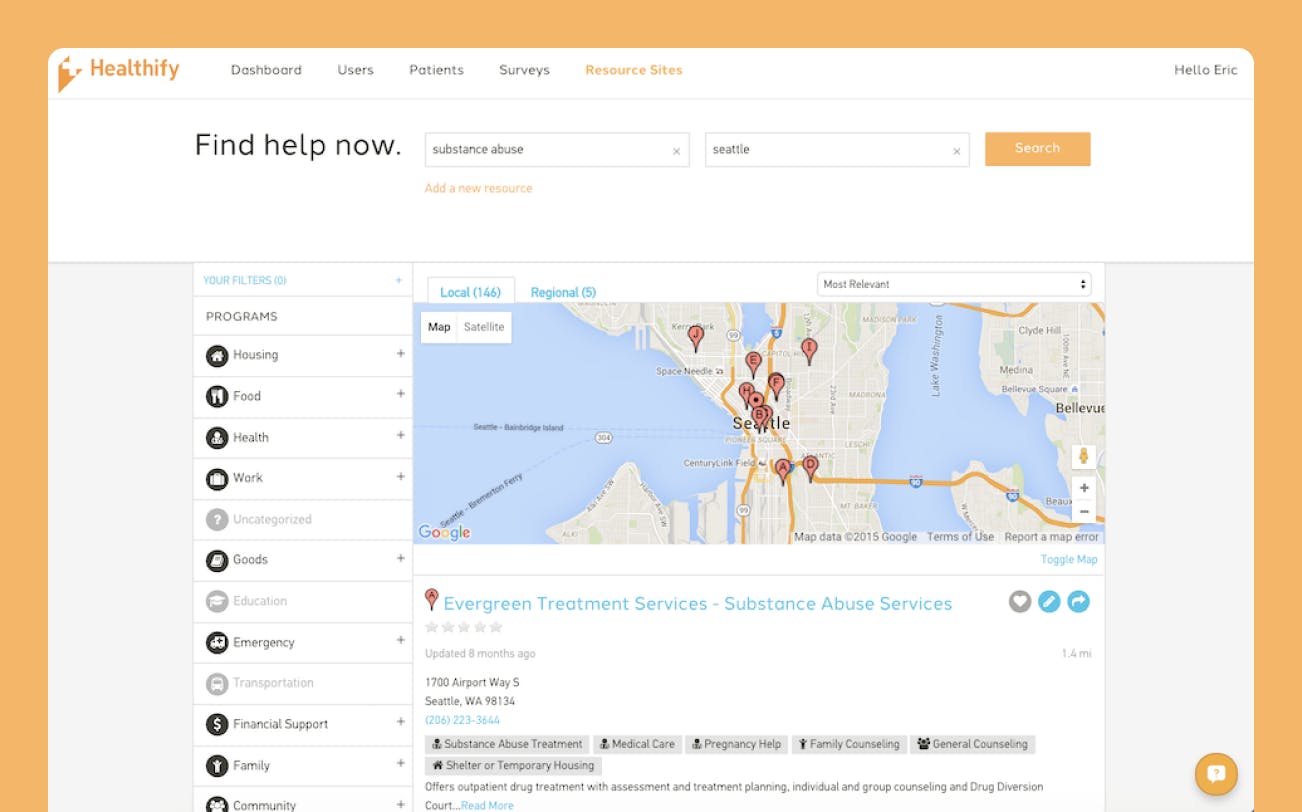Focus the seattle location field
This screenshot has height=812, width=1302.
837,149
